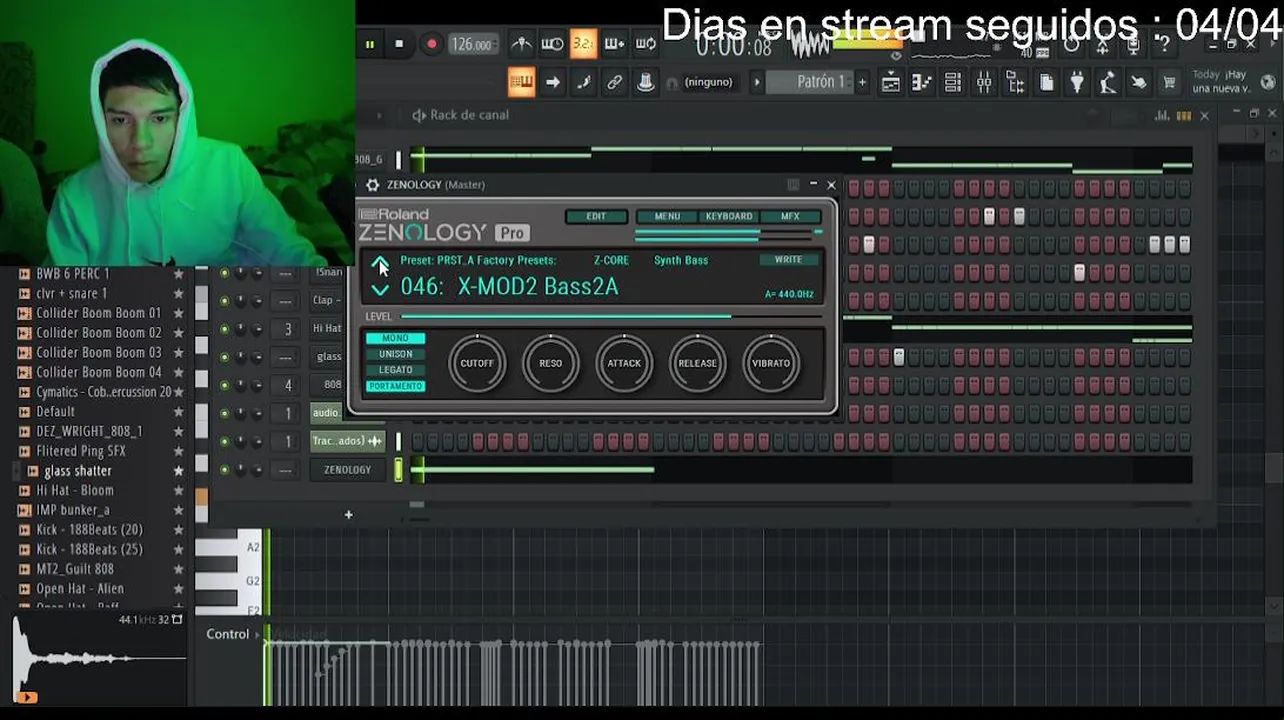Toggle the metronome icon
The height and width of the screenshot is (720, 1284).
[x=521, y=44]
